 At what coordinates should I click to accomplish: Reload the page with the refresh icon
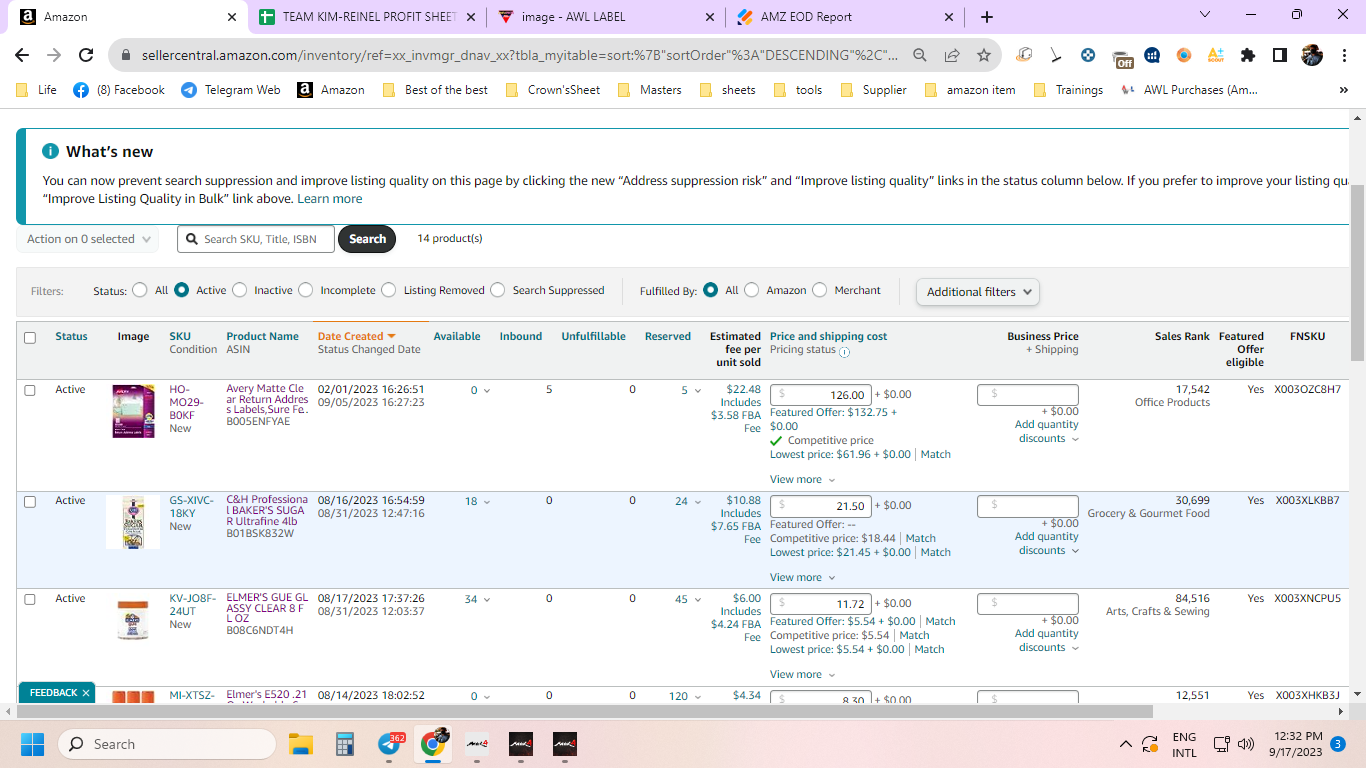tap(86, 55)
